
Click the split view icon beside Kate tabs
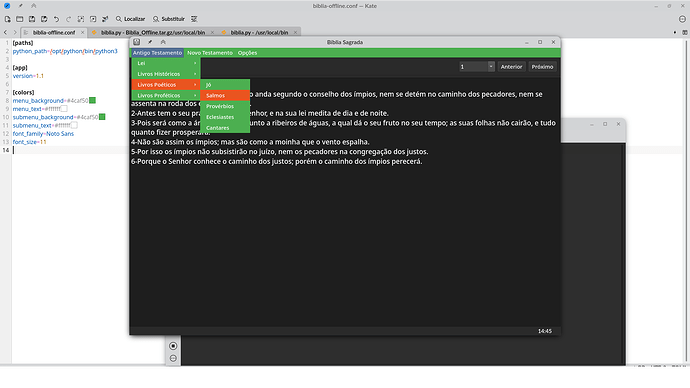[x=685, y=32]
